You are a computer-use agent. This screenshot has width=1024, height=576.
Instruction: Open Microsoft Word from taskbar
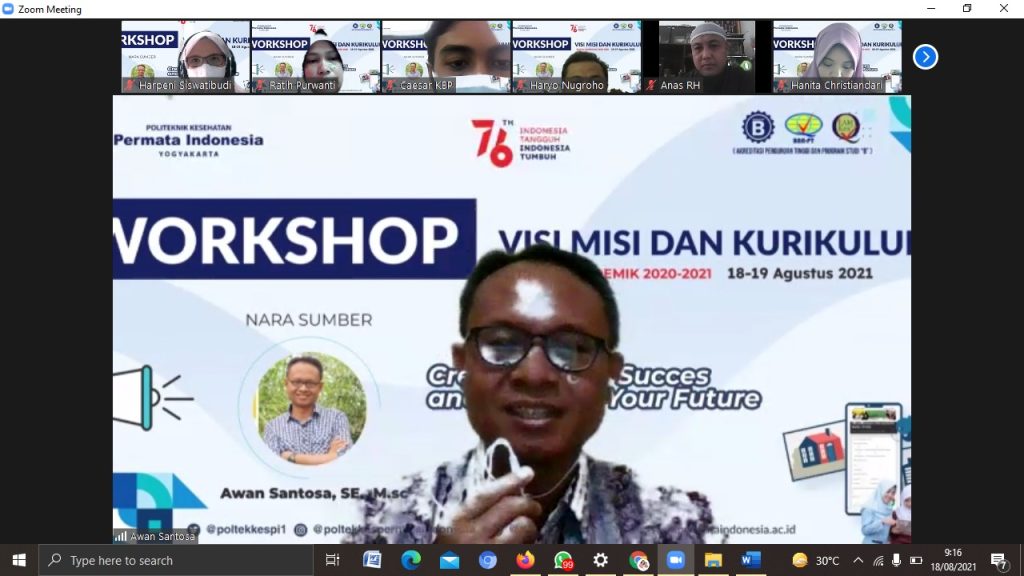click(x=751, y=560)
